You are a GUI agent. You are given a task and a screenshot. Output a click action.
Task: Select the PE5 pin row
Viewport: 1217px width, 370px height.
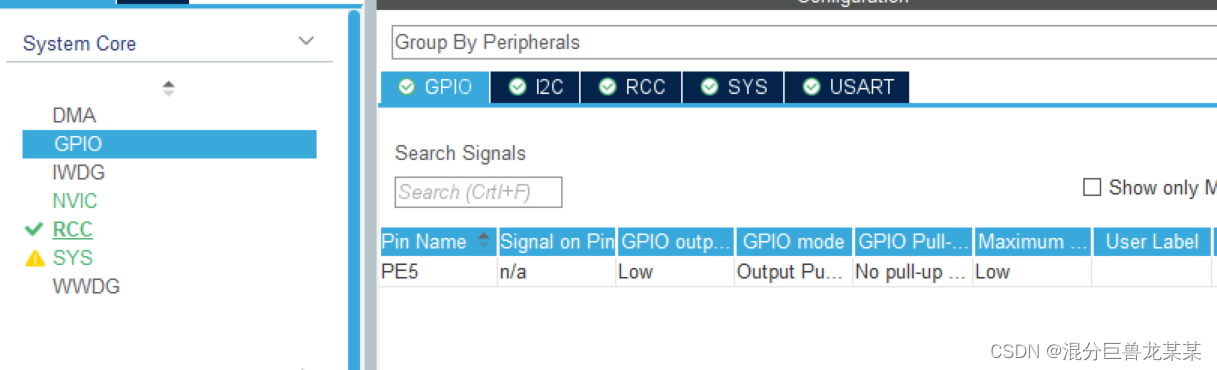pos(798,272)
